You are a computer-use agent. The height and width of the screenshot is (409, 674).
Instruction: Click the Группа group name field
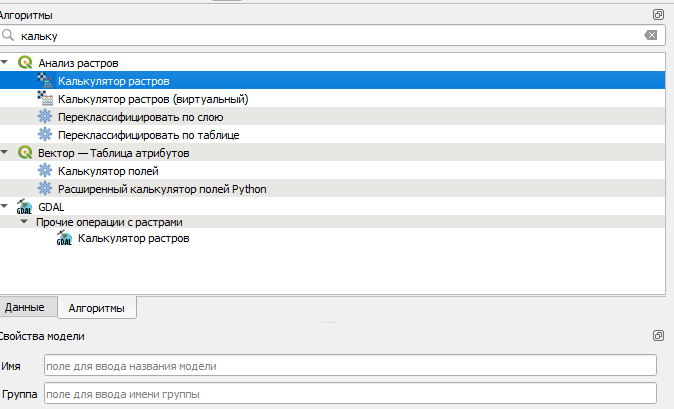(350, 394)
